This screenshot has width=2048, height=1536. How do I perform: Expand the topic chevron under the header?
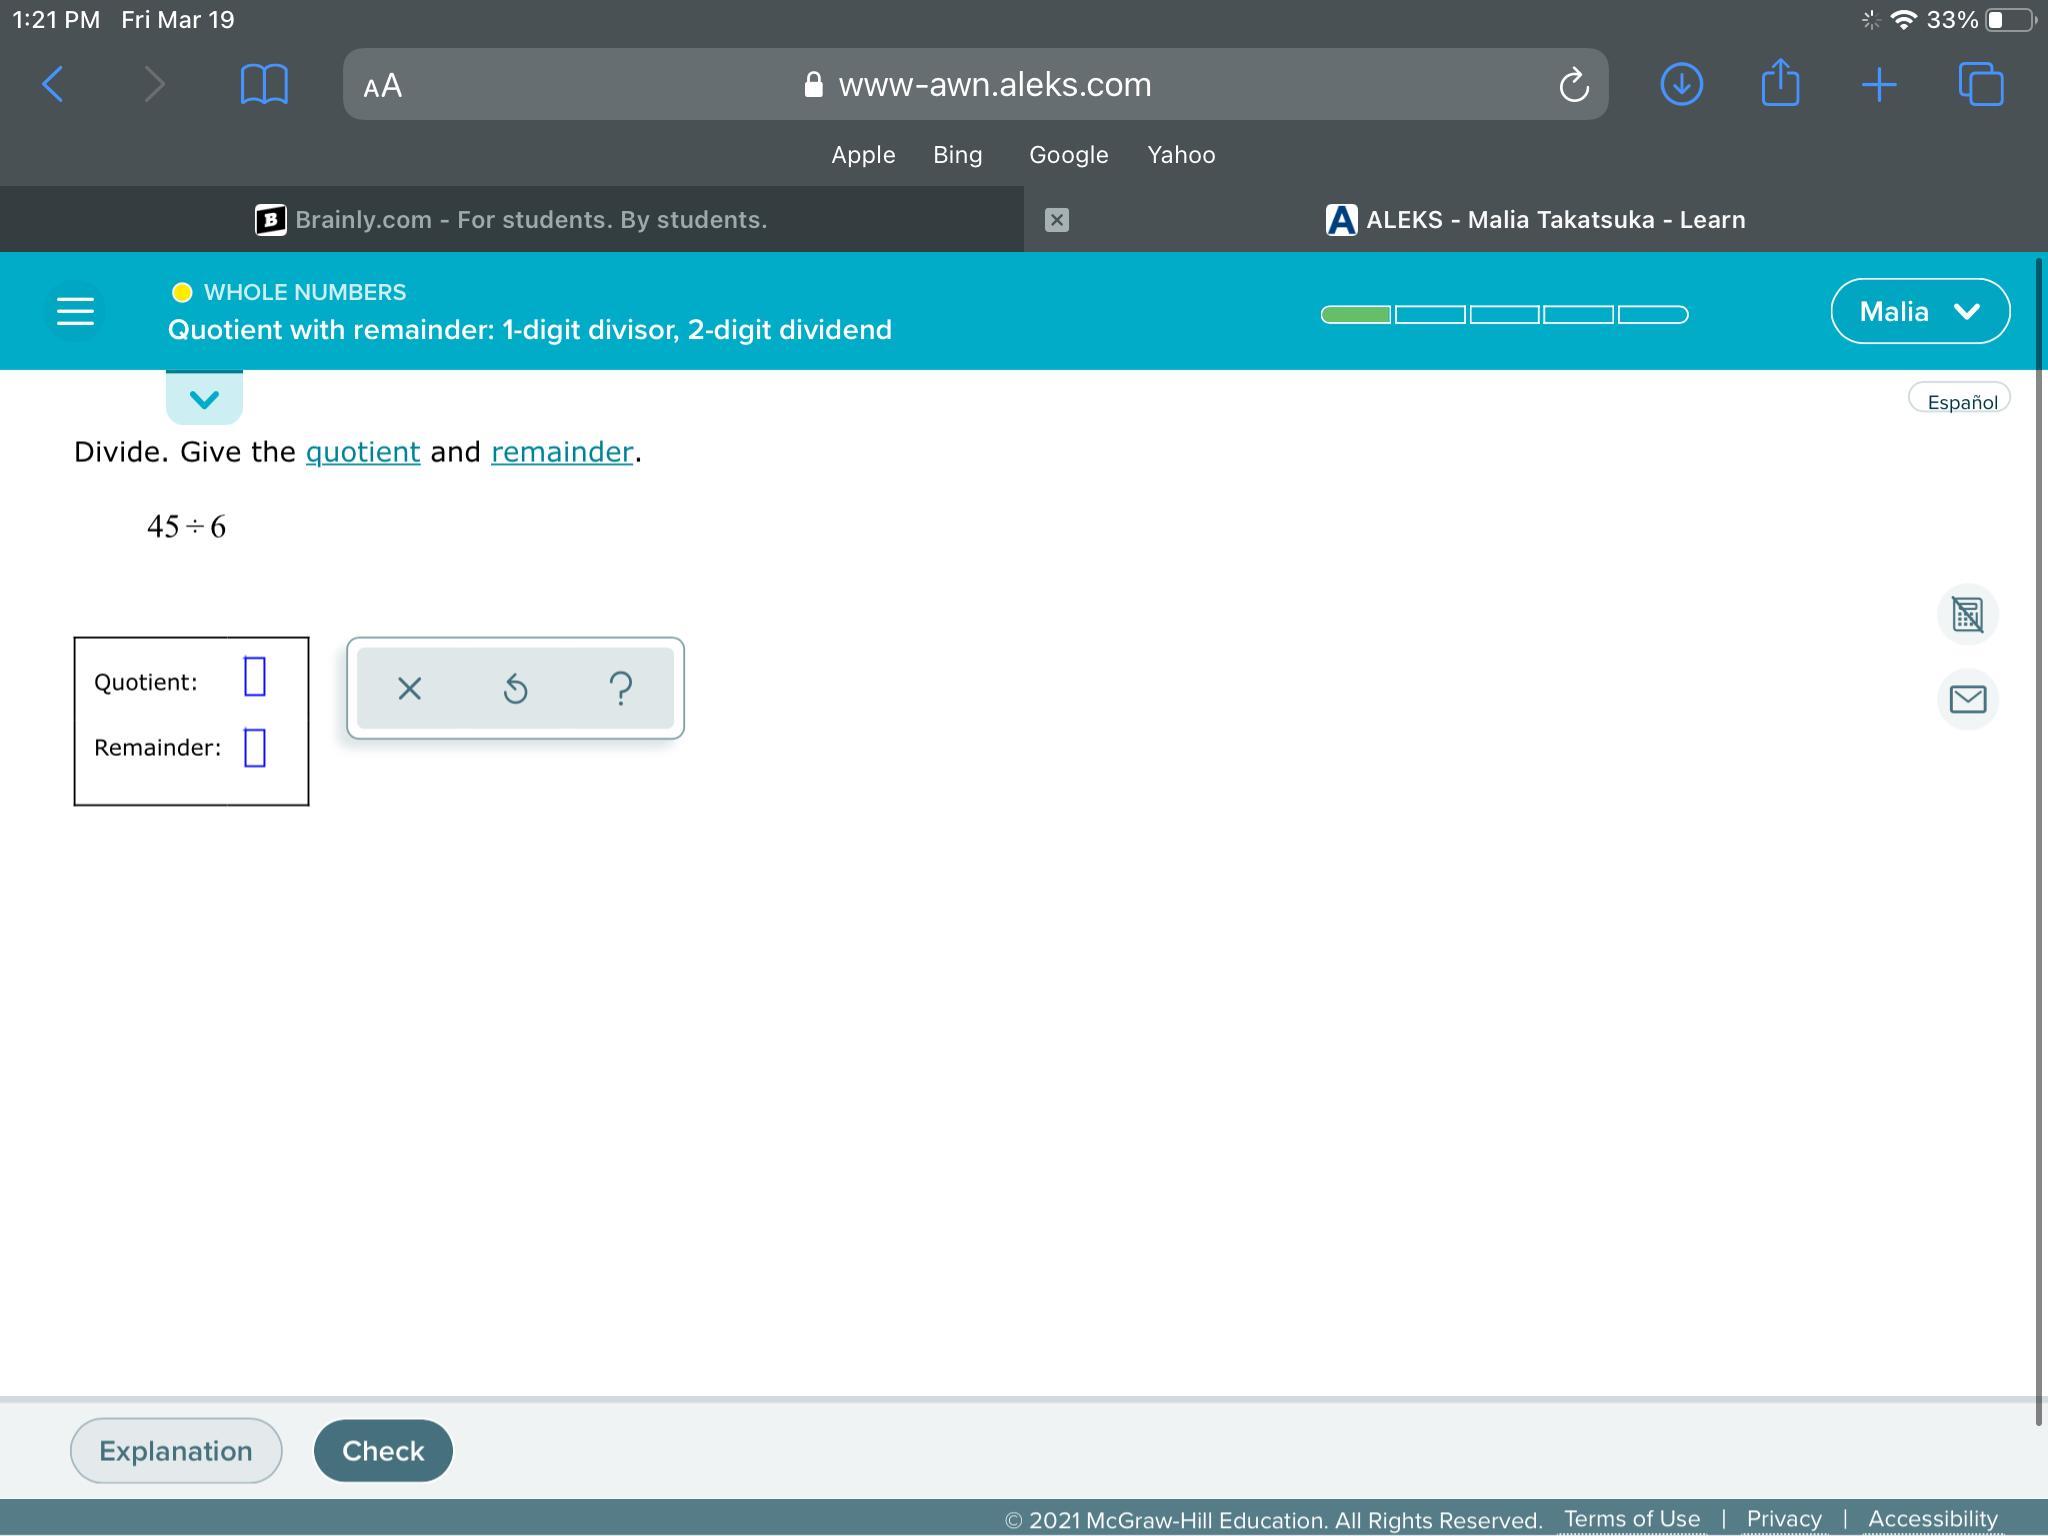point(204,399)
